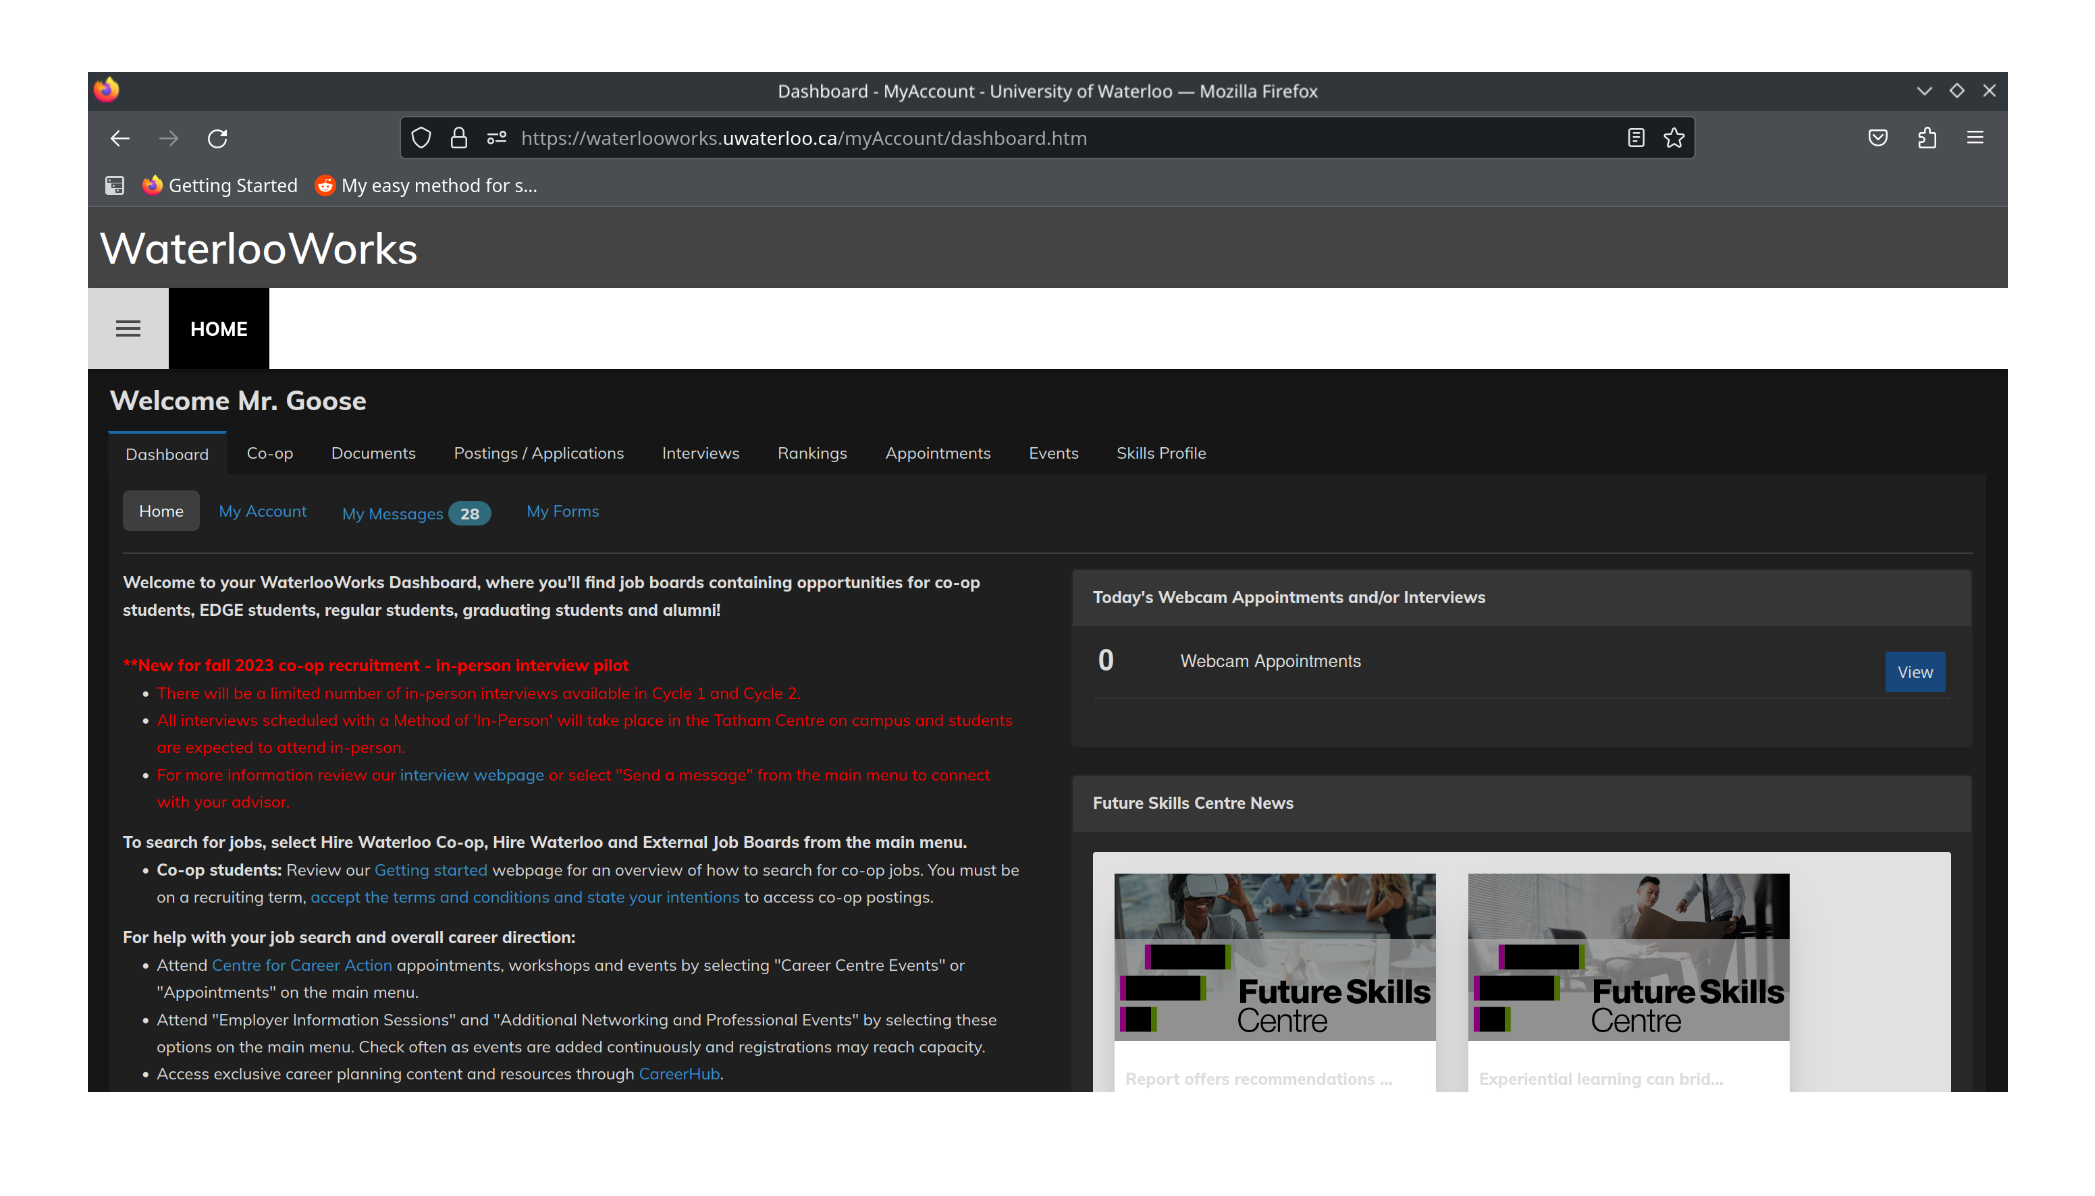Select the Skills Profile tab
2095x1196 pixels.
click(1161, 453)
